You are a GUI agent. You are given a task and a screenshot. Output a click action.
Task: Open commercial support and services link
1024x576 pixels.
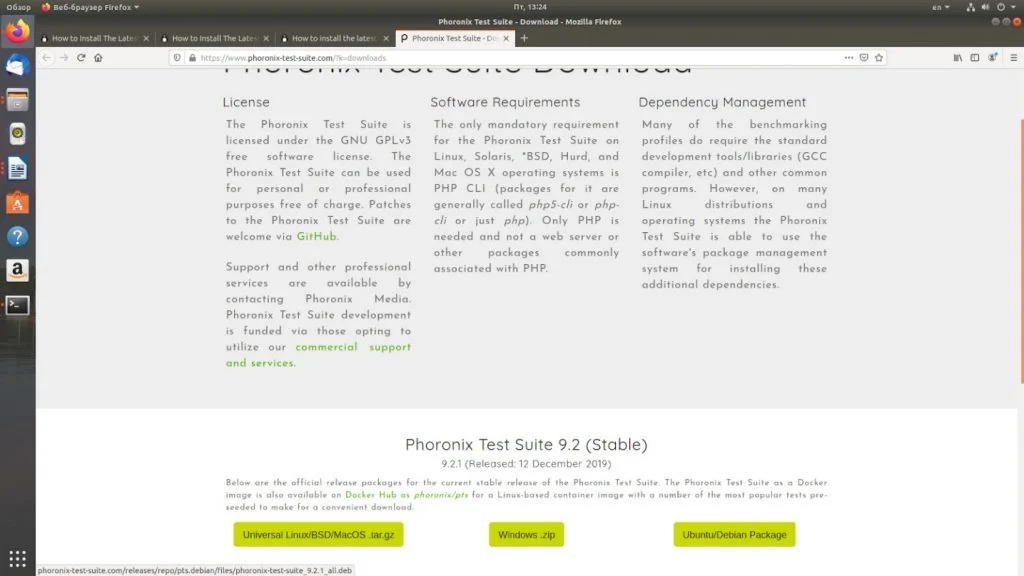tap(318, 355)
